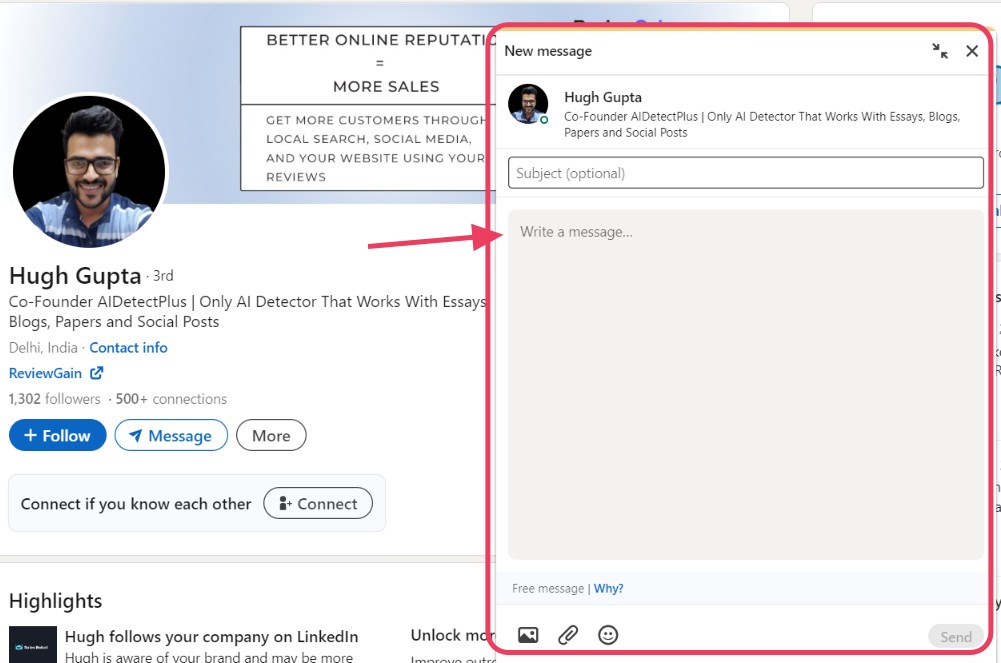This screenshot has height=663, width=1001.
Task: Click the Message button on profile
Action: coord(171,435)
